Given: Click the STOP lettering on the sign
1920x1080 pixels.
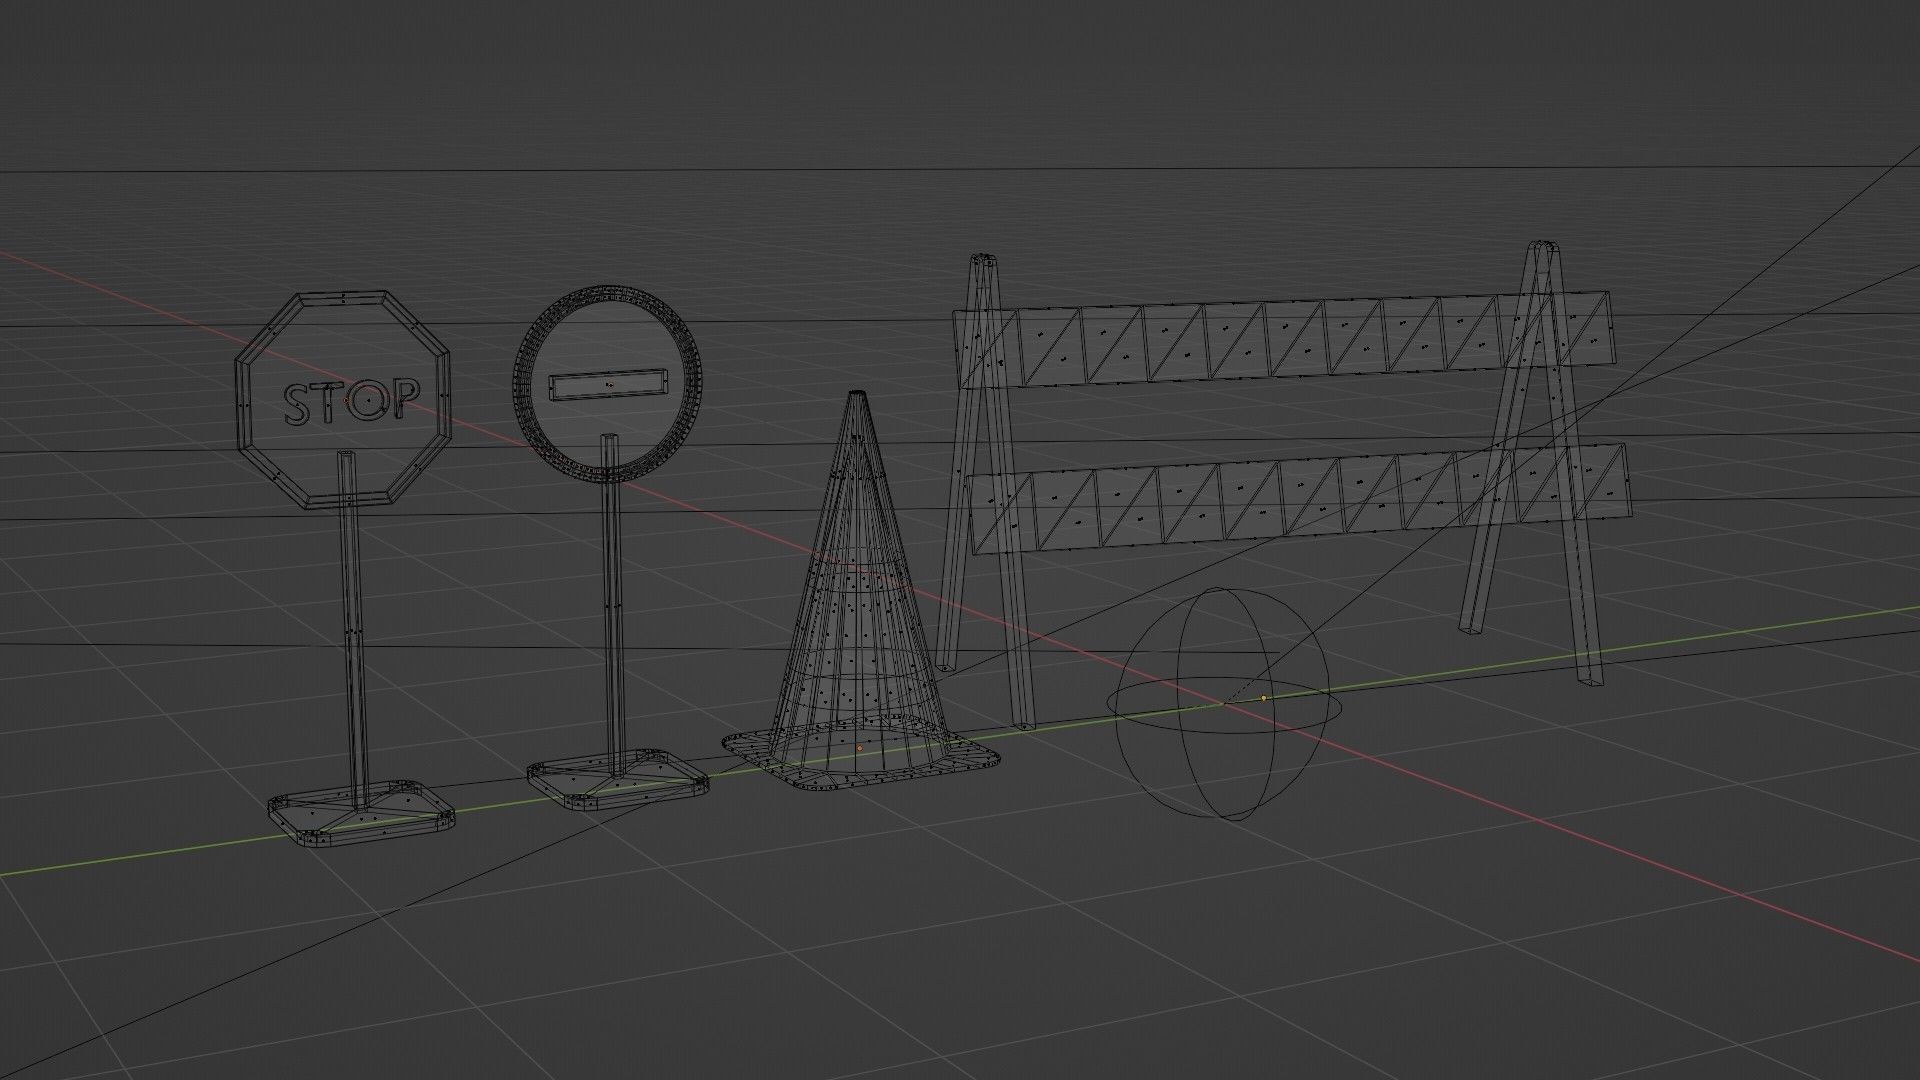Looking at the screenshot, I should click(x=352, y=401).
